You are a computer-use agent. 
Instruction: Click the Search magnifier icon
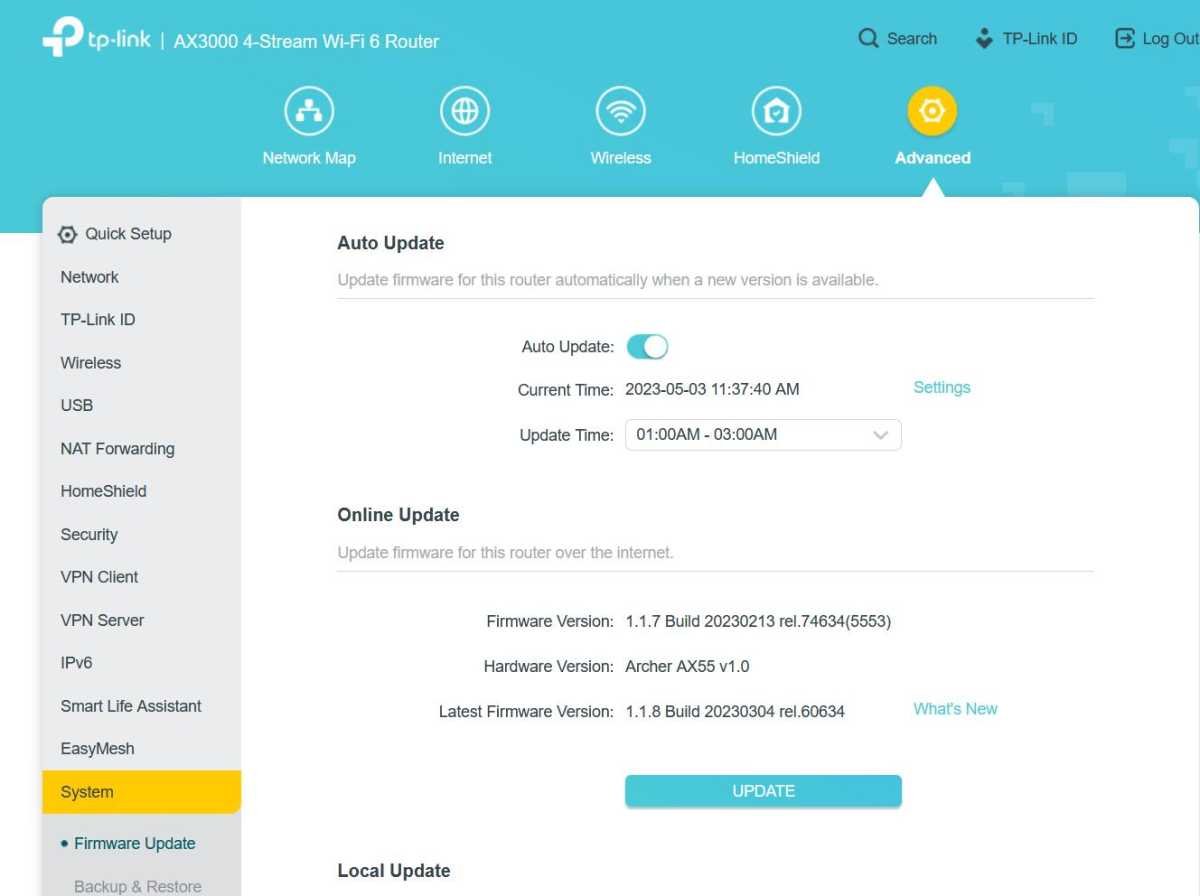tap(868, 39)
